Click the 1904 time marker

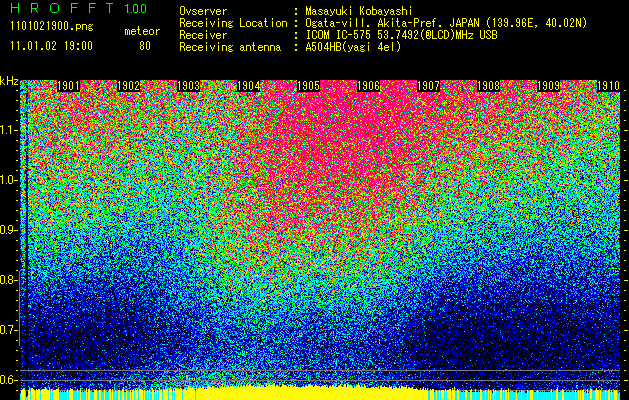[248, 86]
